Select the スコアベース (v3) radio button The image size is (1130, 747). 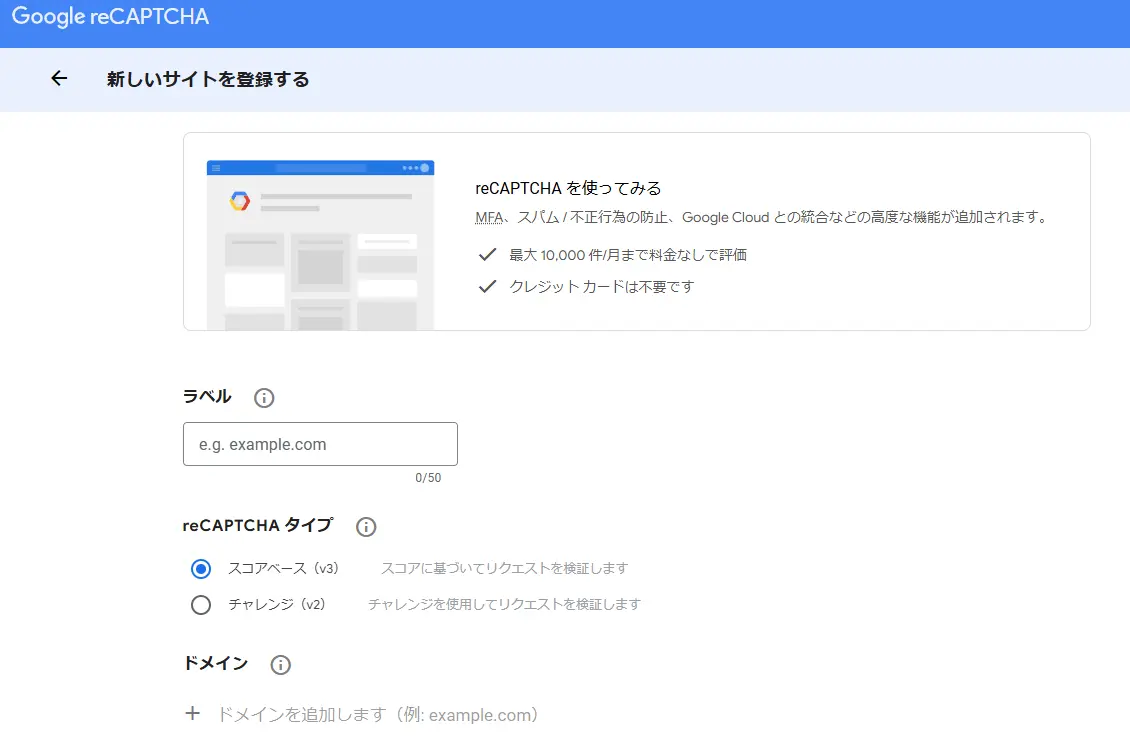pos(201,569)
